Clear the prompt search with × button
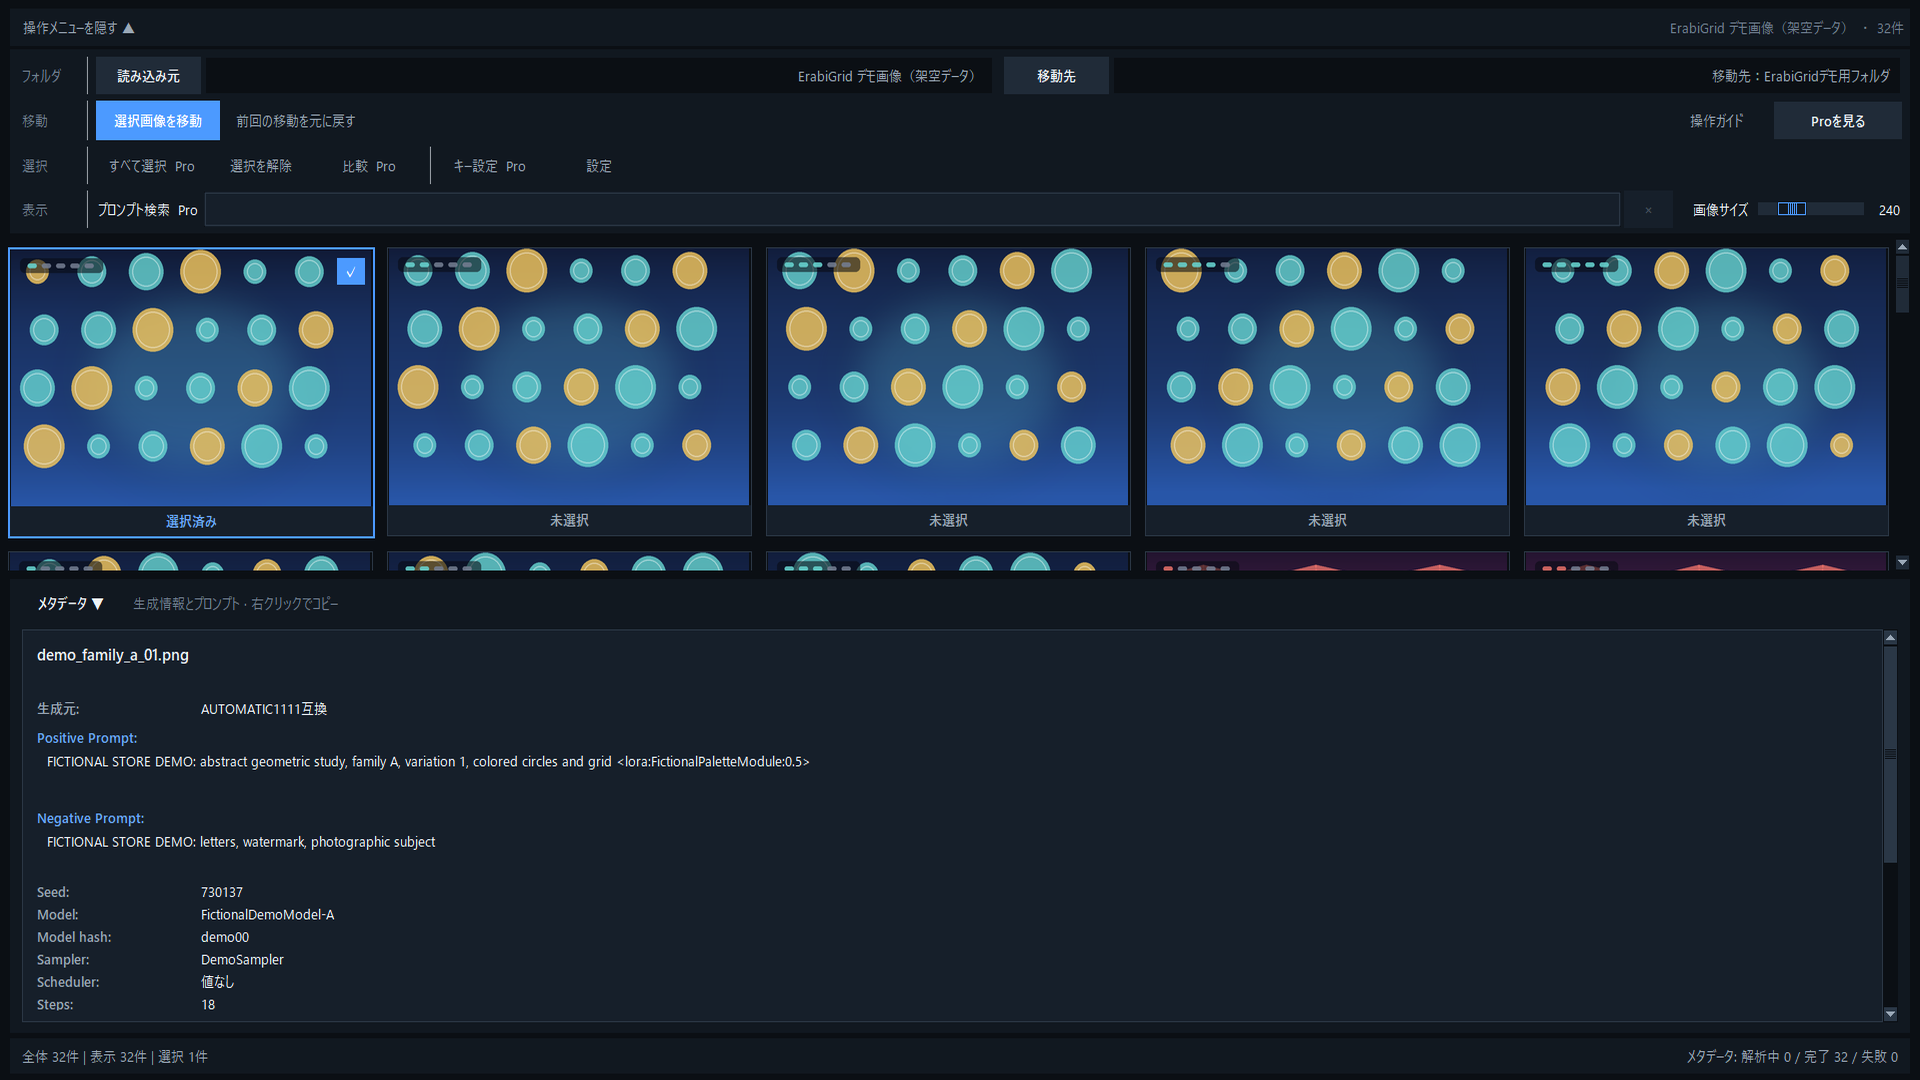 pos(1648,210)
